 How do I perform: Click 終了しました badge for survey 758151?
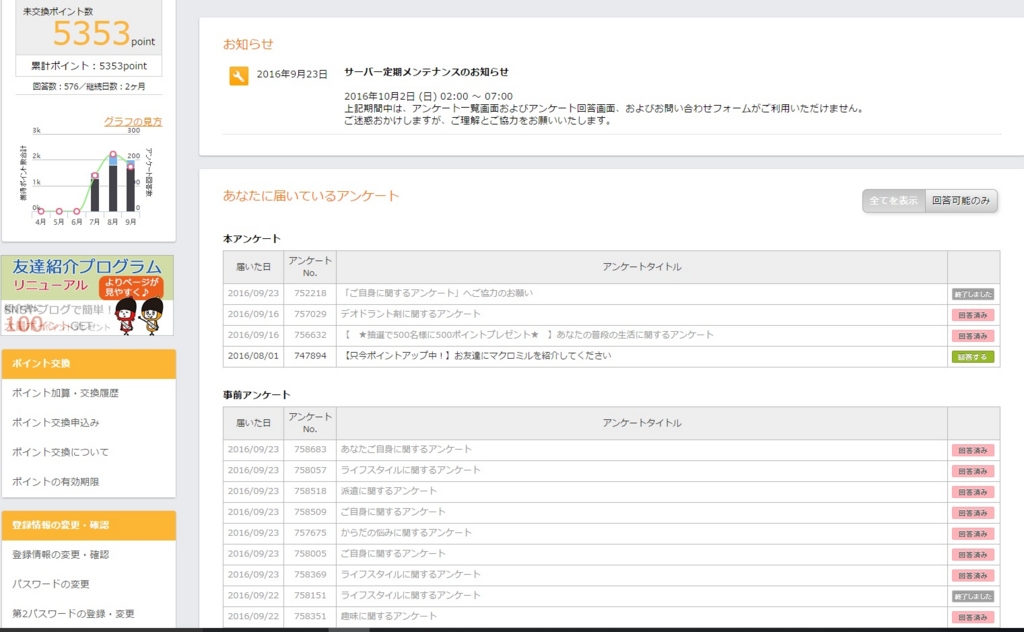coord(972,597)
